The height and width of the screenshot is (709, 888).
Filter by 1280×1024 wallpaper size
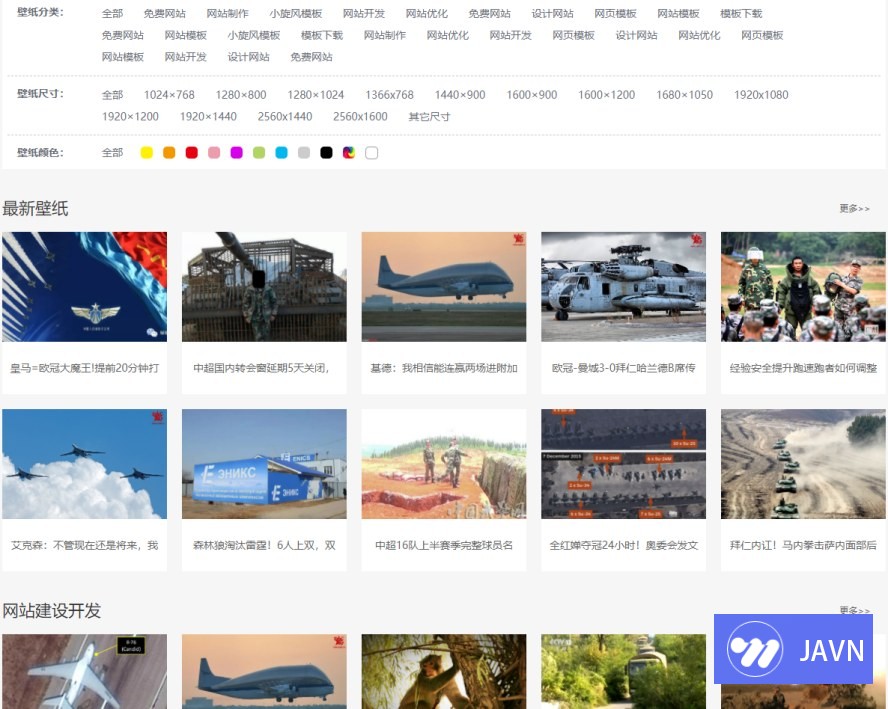coord(315,95)
